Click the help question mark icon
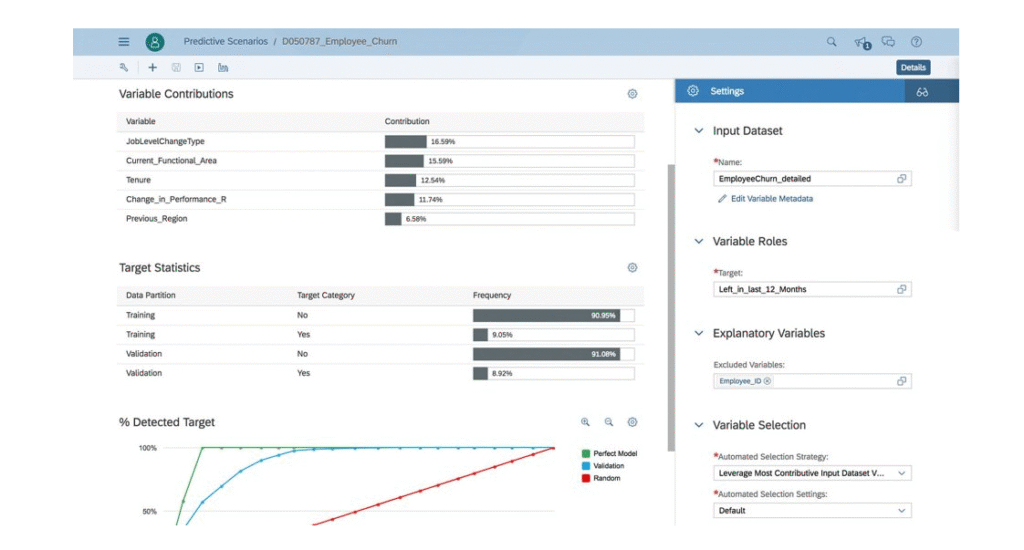Screen dimensions: 1024x550 coord(916,42)
